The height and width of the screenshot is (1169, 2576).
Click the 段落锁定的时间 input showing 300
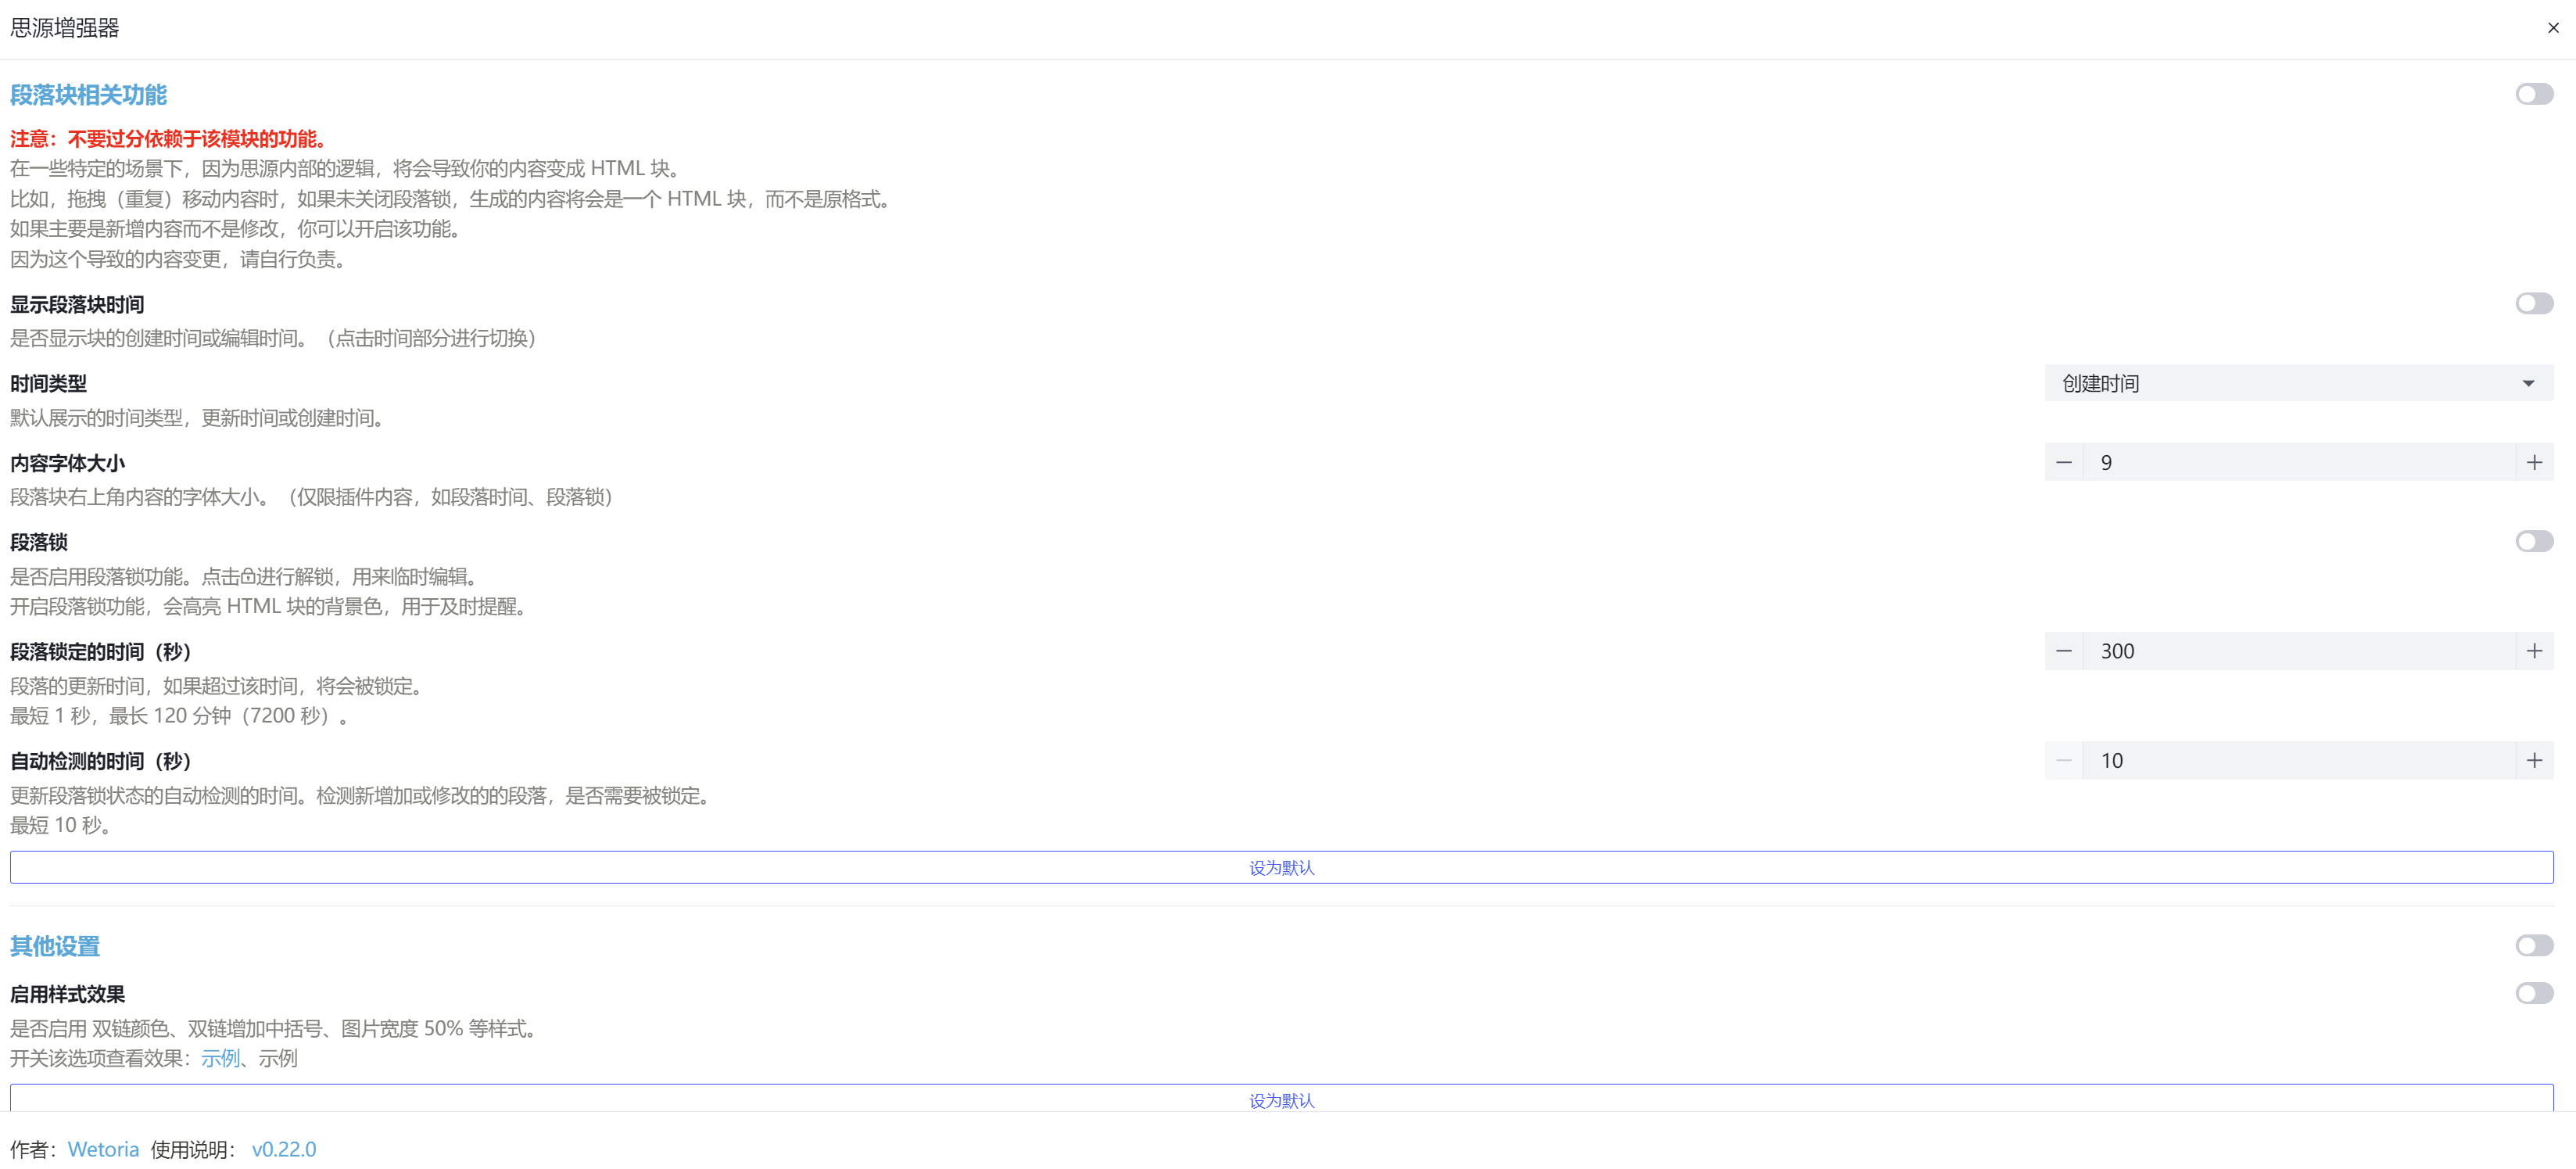(x=2298, y=651)
